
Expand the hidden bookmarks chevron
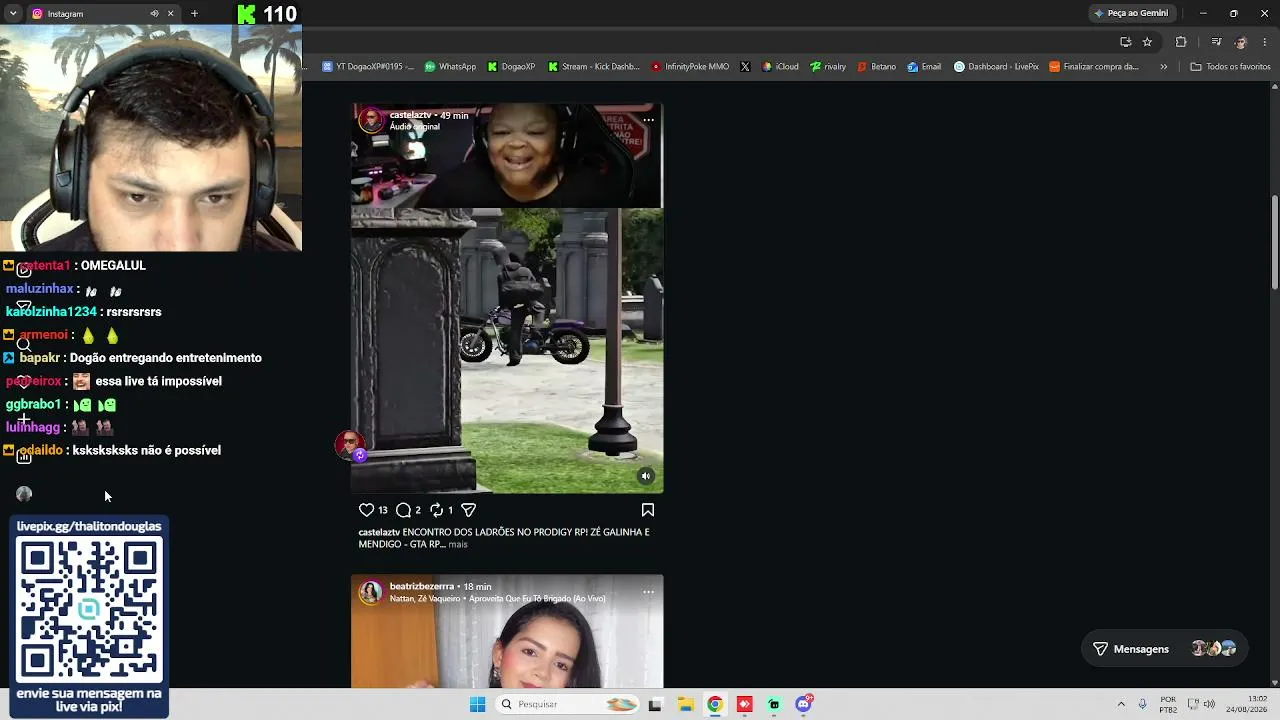(x=1163, y=67)
